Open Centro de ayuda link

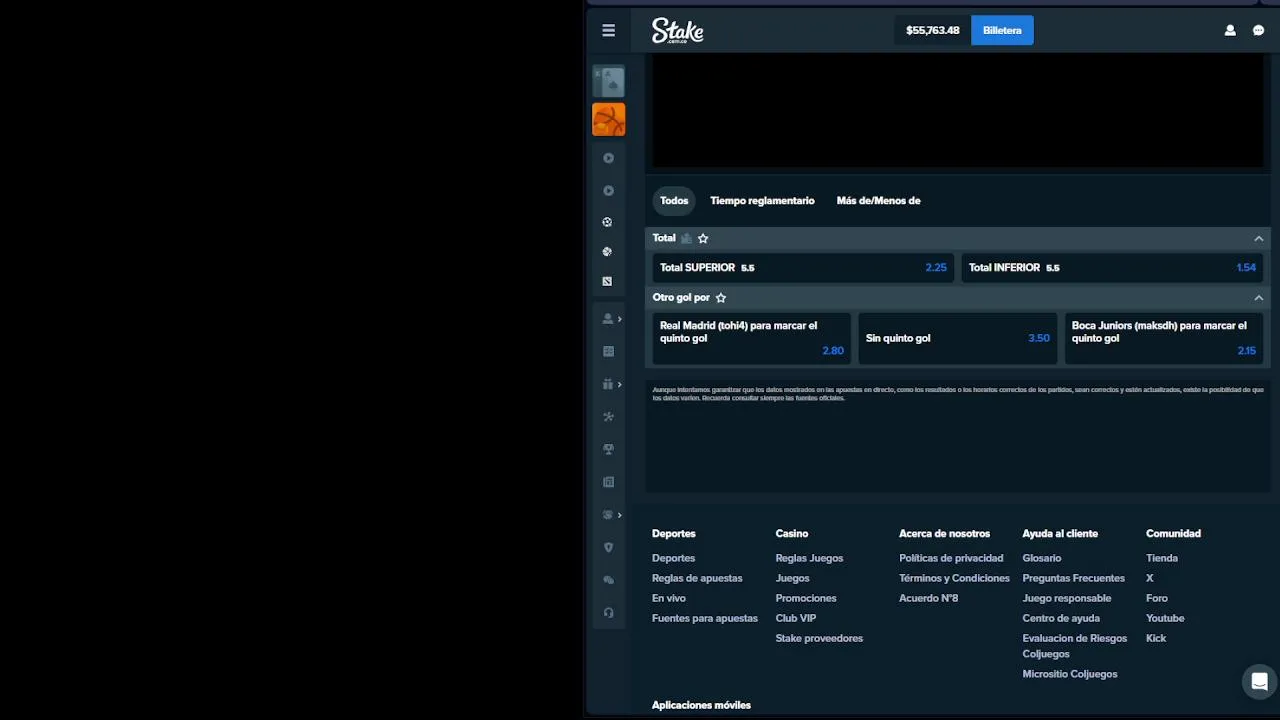tap(1061, 618)
